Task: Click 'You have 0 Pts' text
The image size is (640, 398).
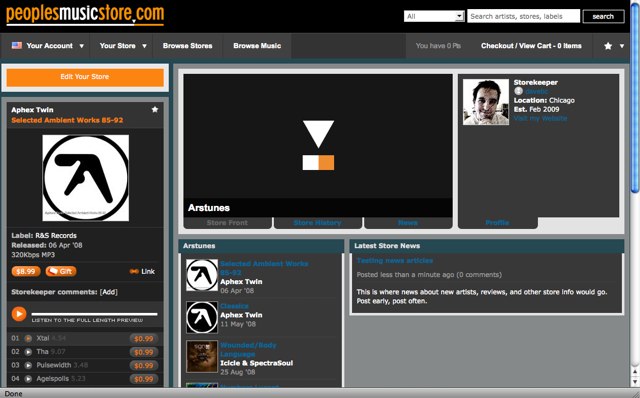Action: [x=438, y=46]
